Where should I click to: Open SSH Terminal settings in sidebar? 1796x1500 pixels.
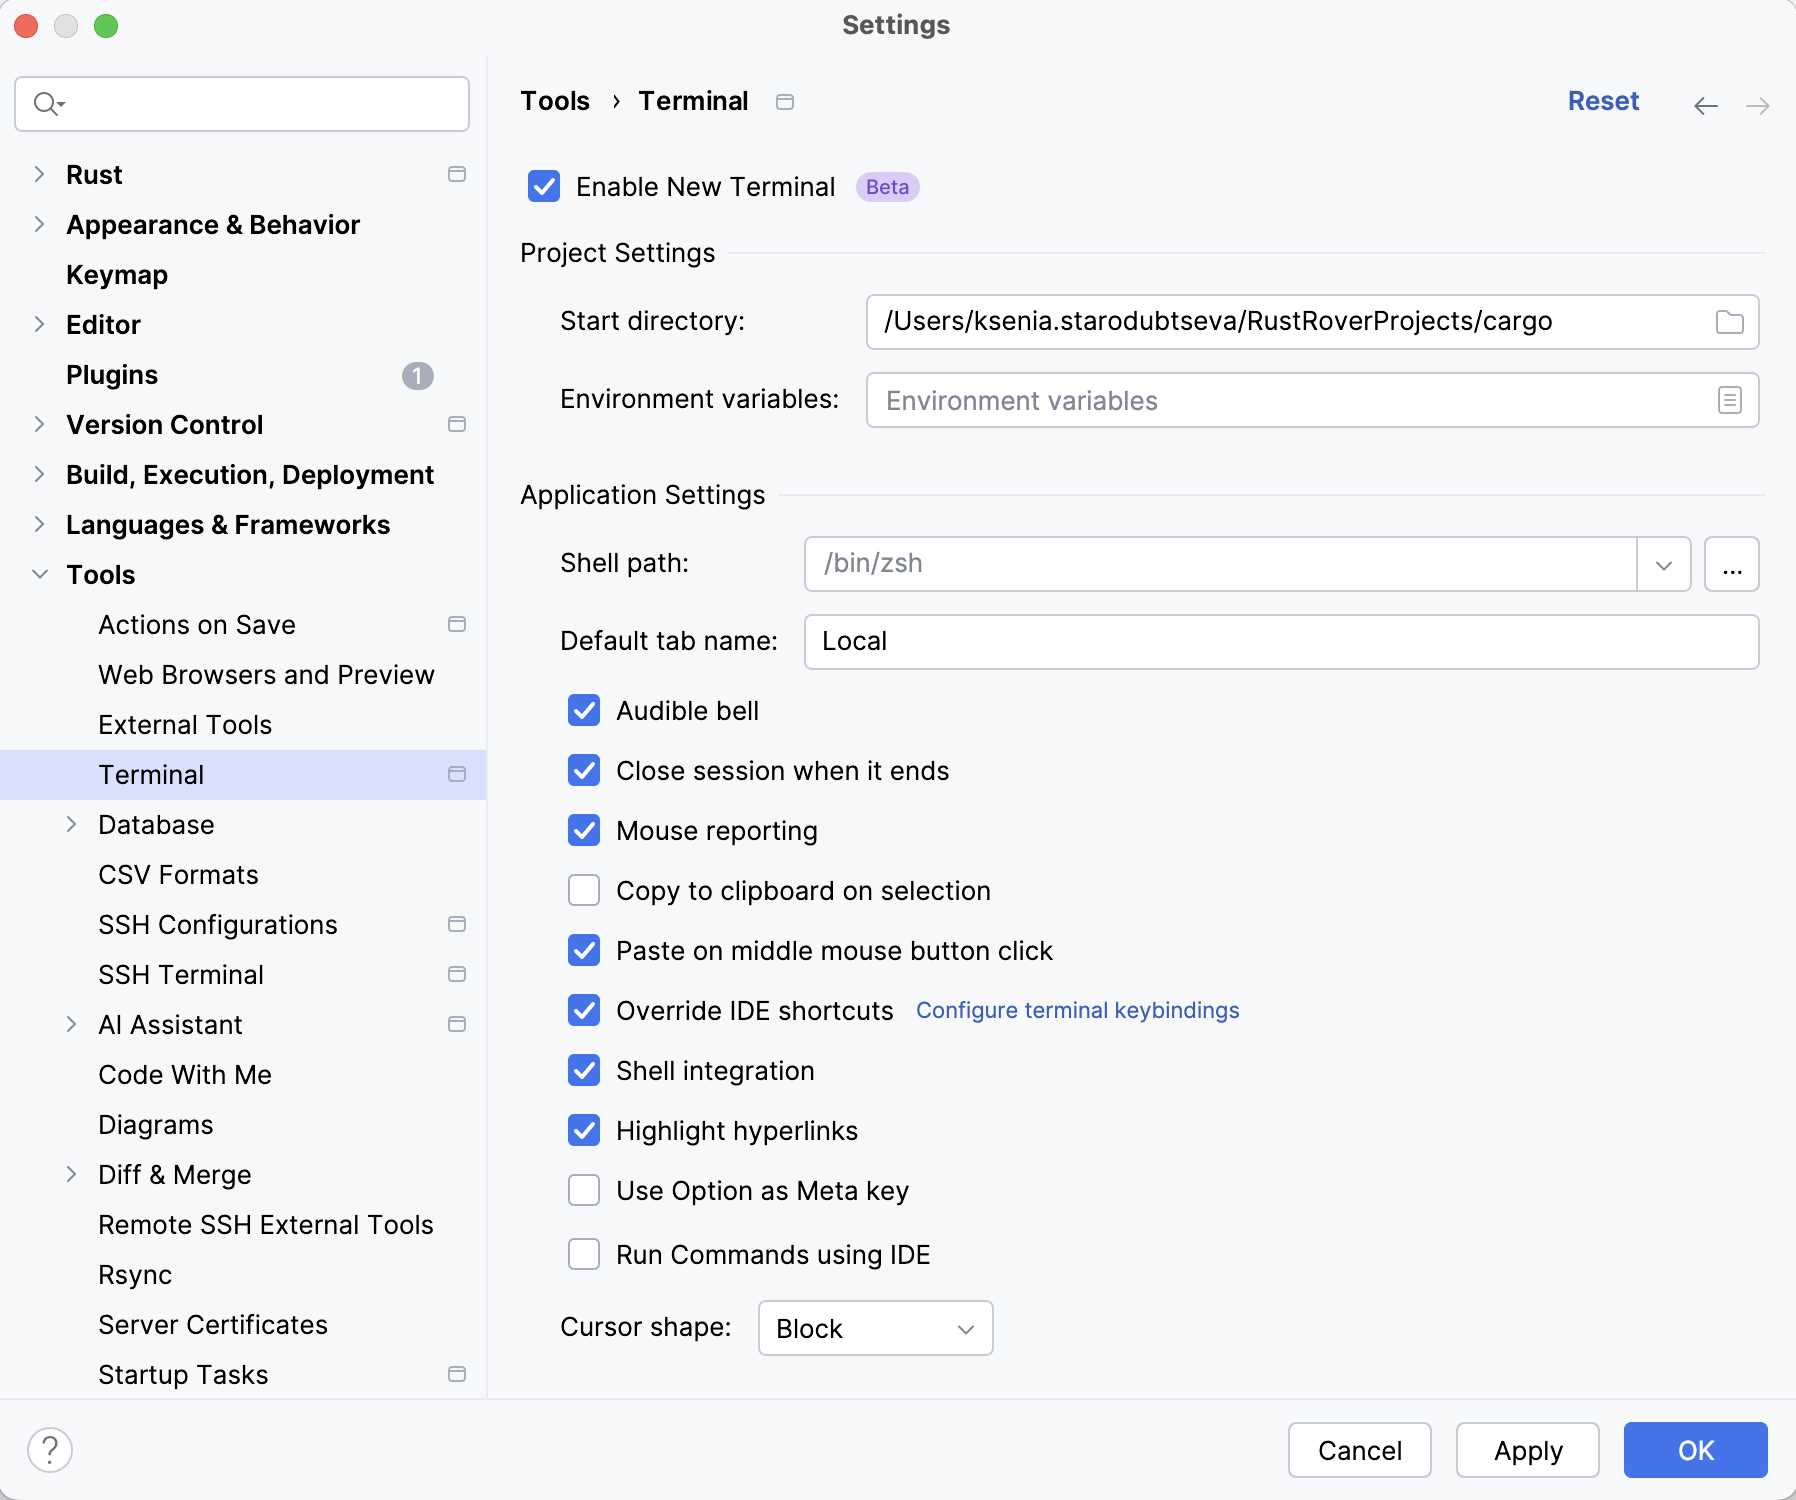180,974
